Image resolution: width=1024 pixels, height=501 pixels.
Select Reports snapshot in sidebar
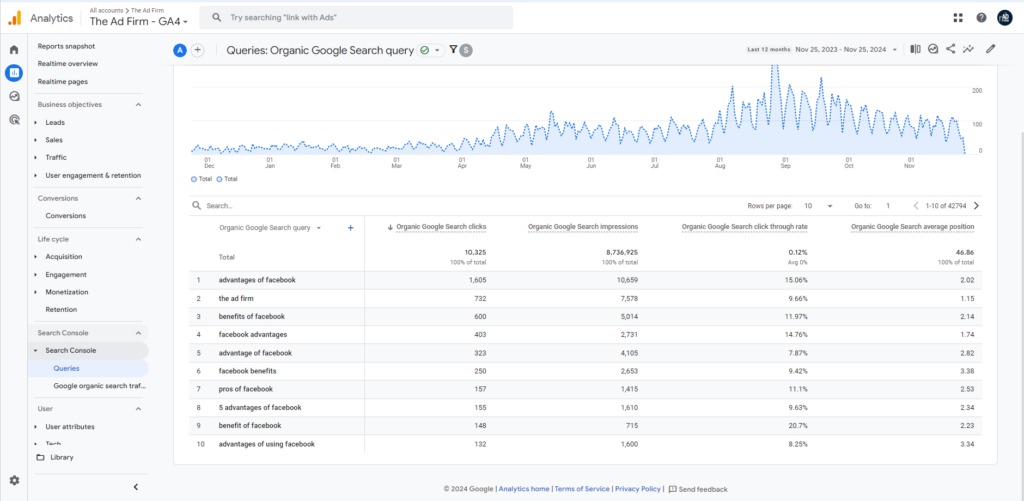click(66, 46)
